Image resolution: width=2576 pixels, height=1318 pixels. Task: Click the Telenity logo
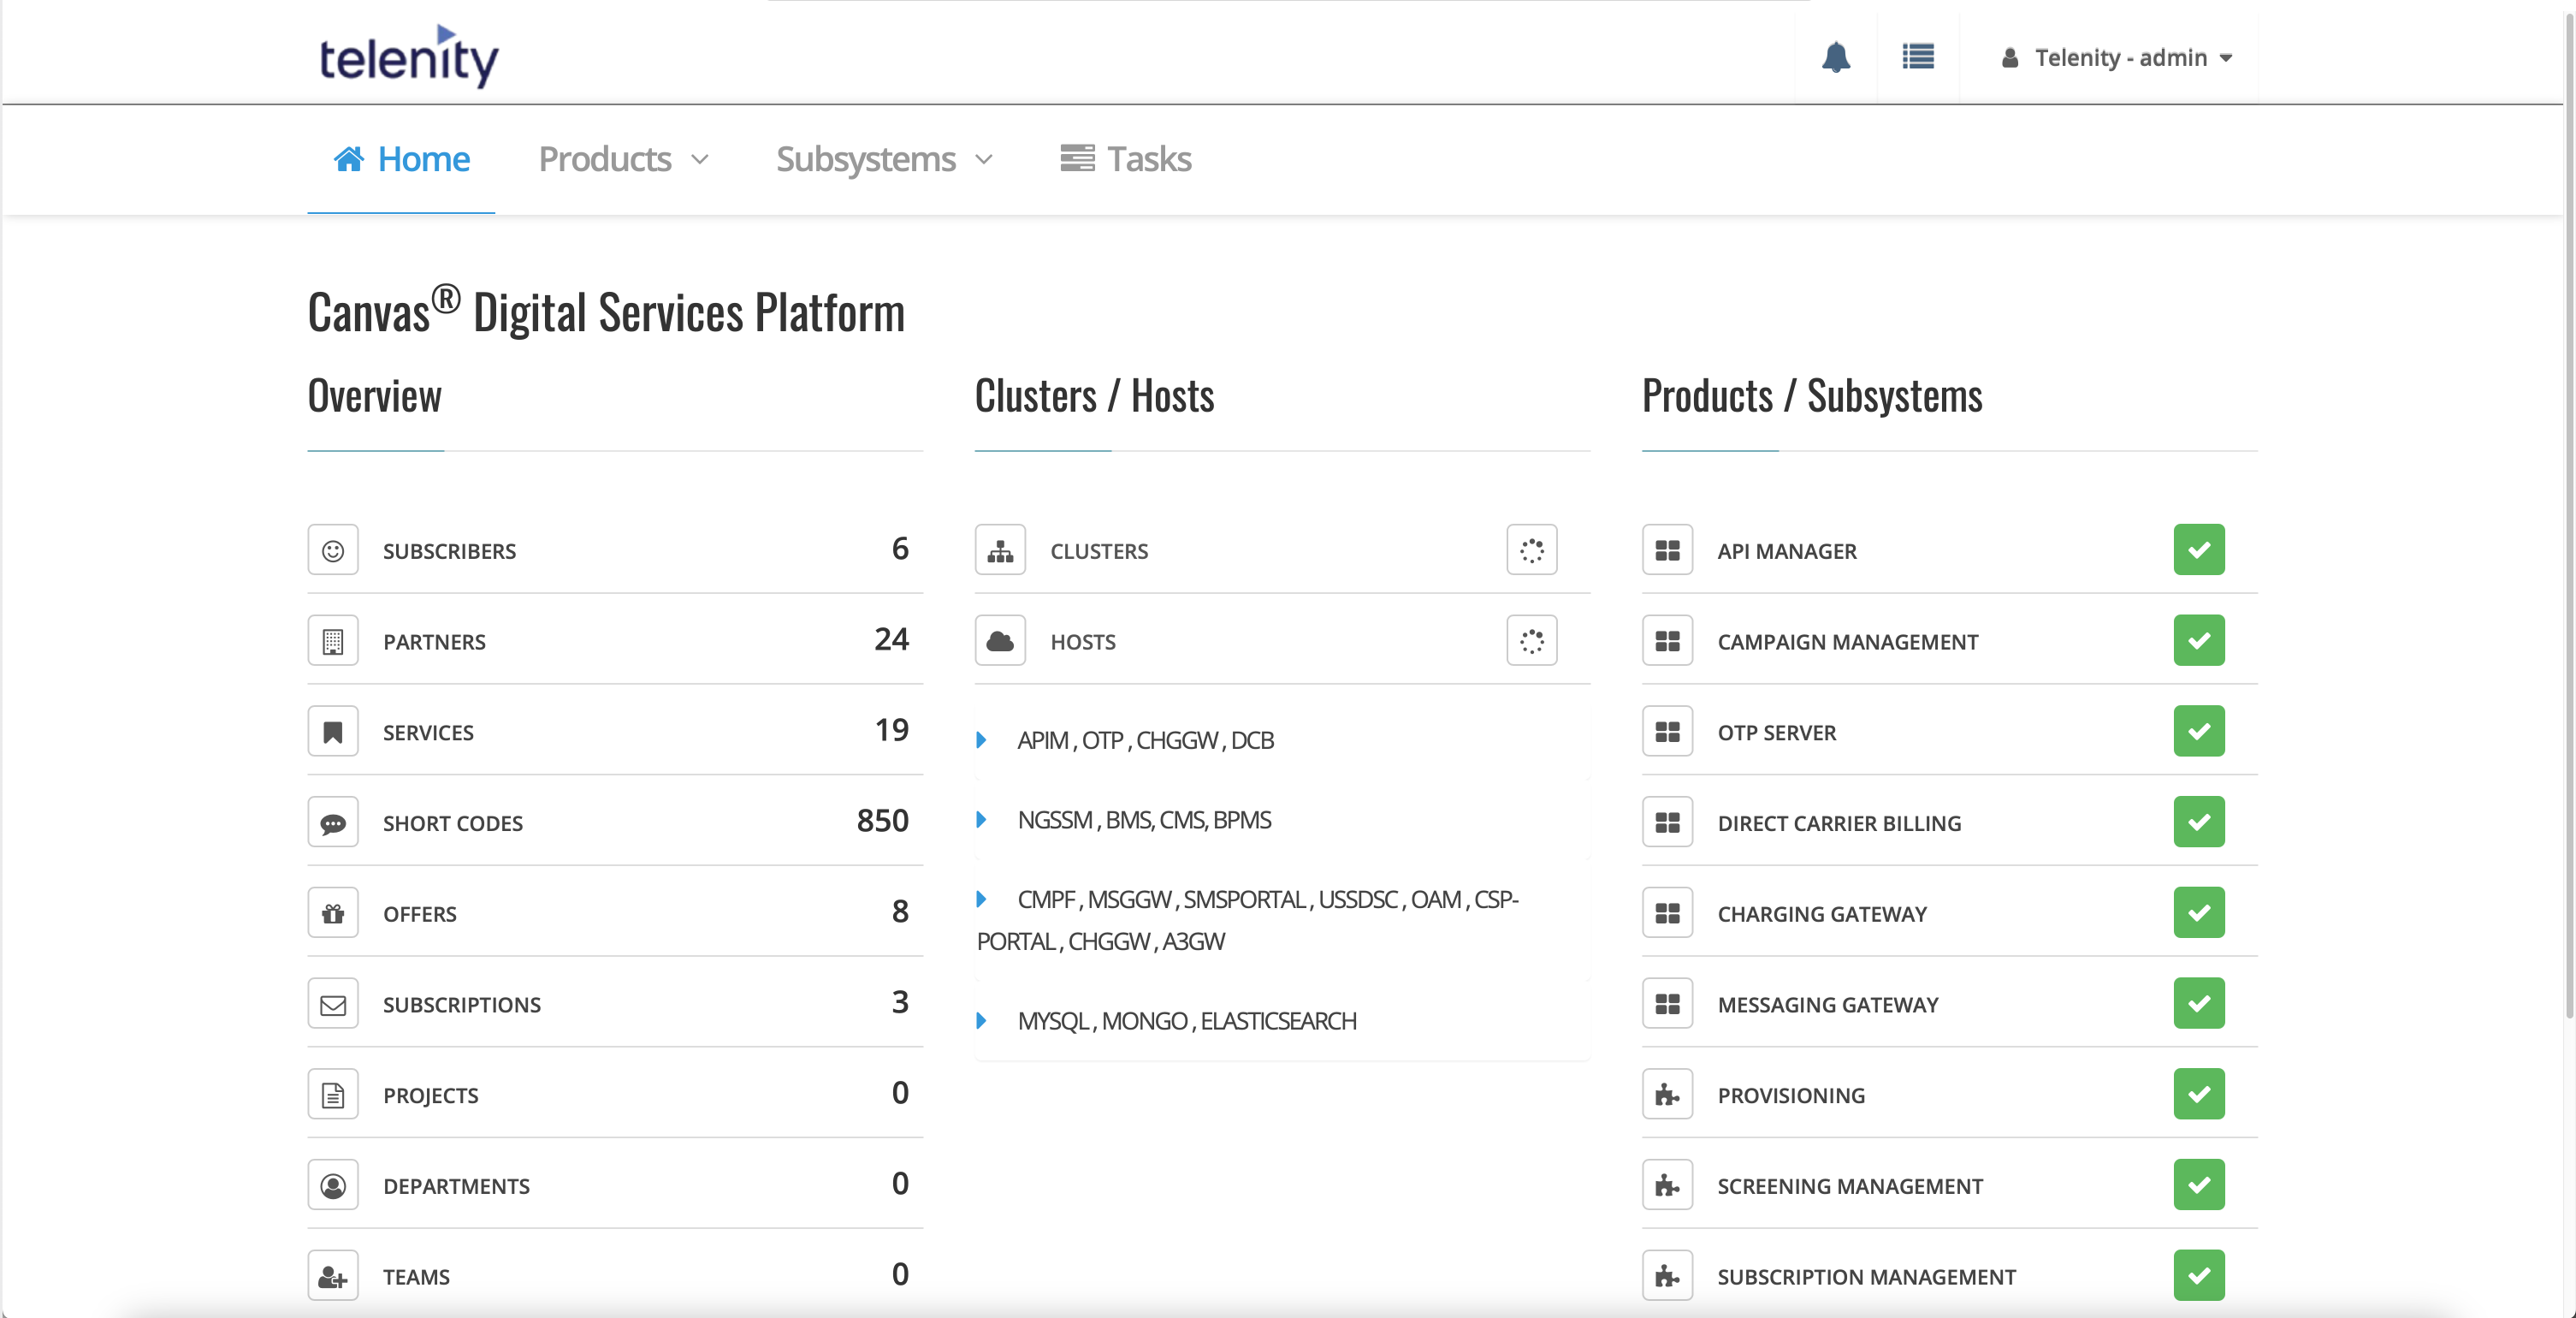pos(408,56)
